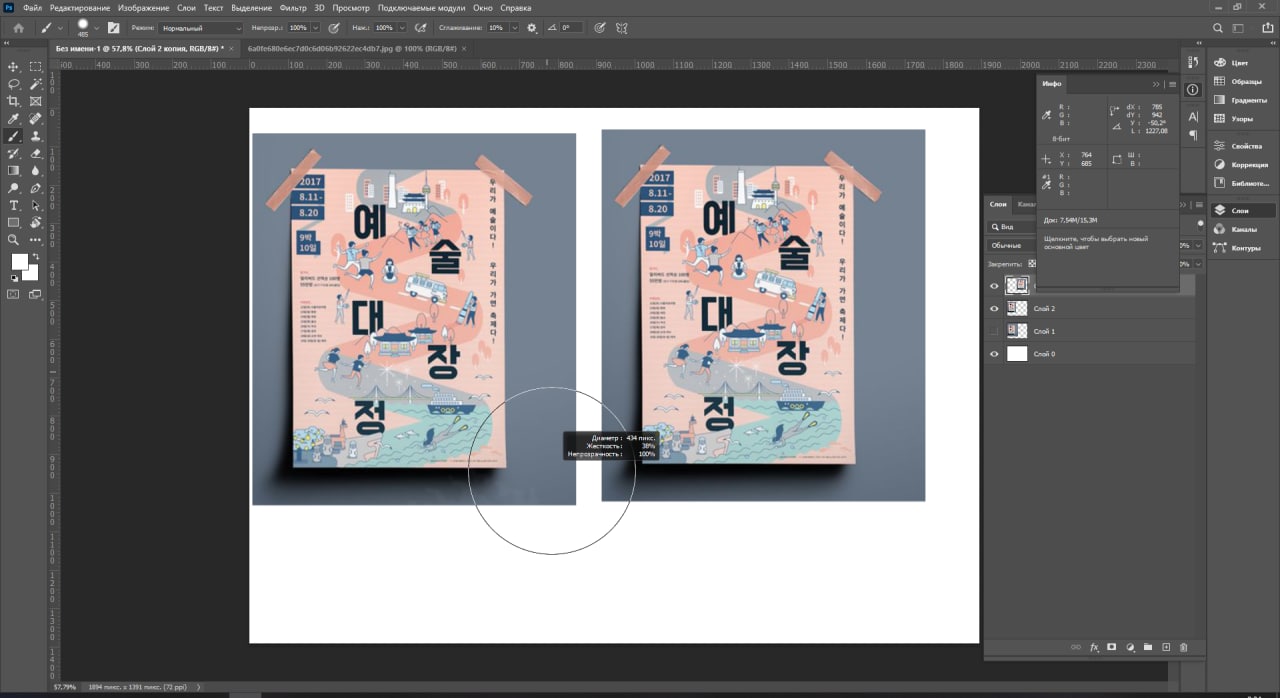Select the Pen tool
Image resolution: width=1280 pixels, height=698 pixels.
coord(36,188)
